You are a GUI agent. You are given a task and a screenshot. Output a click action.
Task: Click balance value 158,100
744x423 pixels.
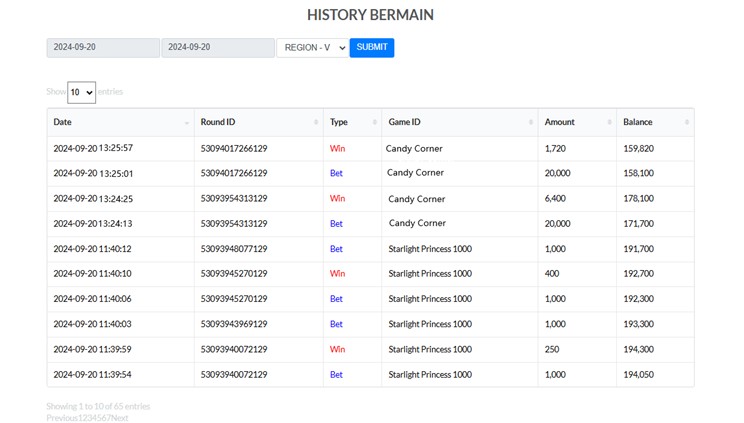[639, 173]
